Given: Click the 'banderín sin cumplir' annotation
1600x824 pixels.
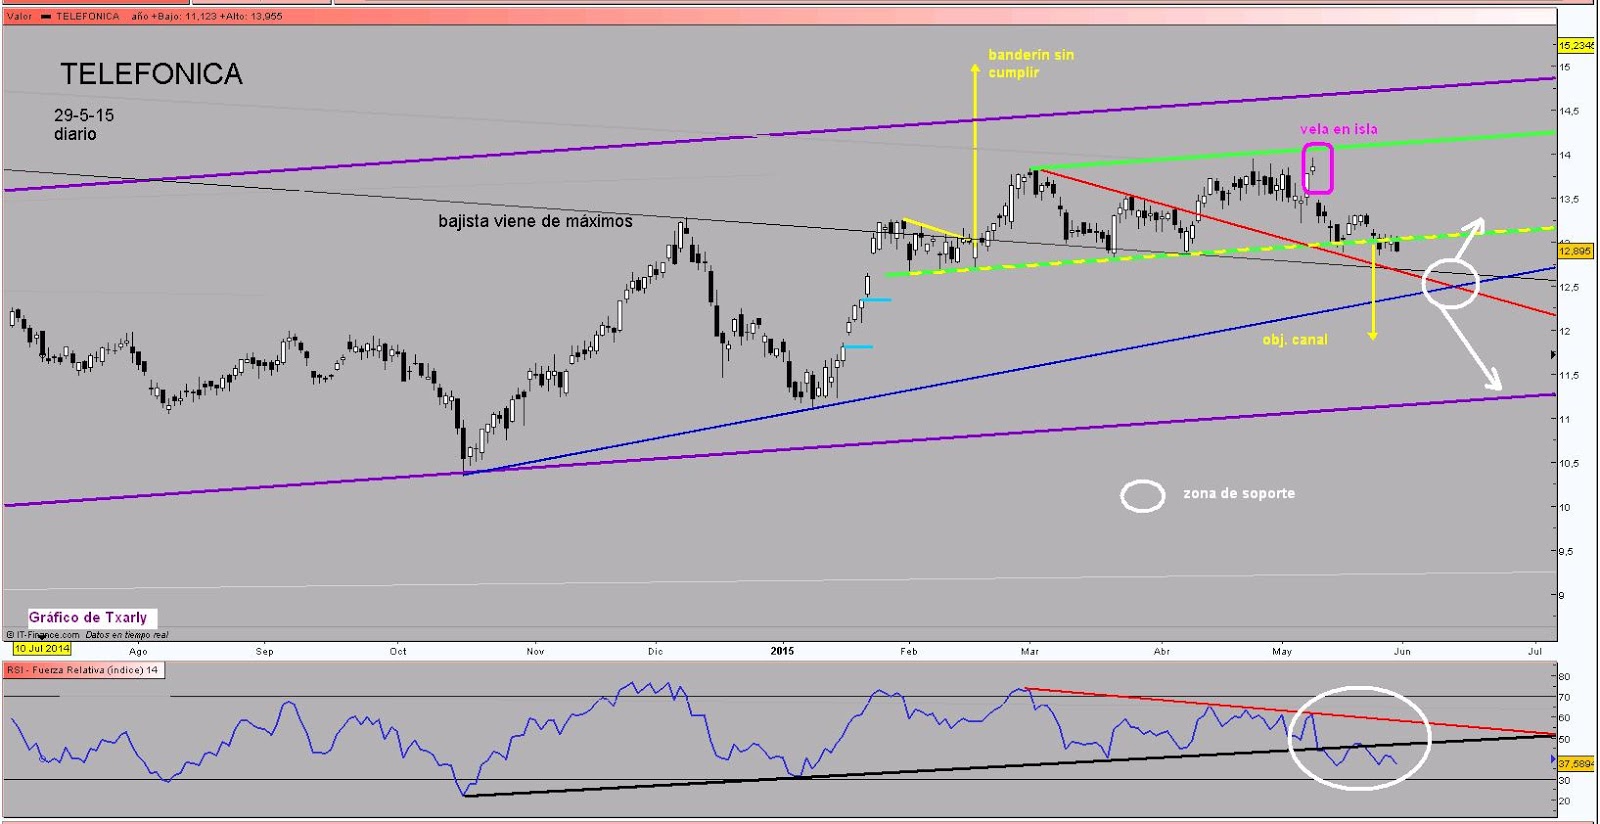Looking at the screenshot, I should pyautogui.click(x=1031, y=63).
